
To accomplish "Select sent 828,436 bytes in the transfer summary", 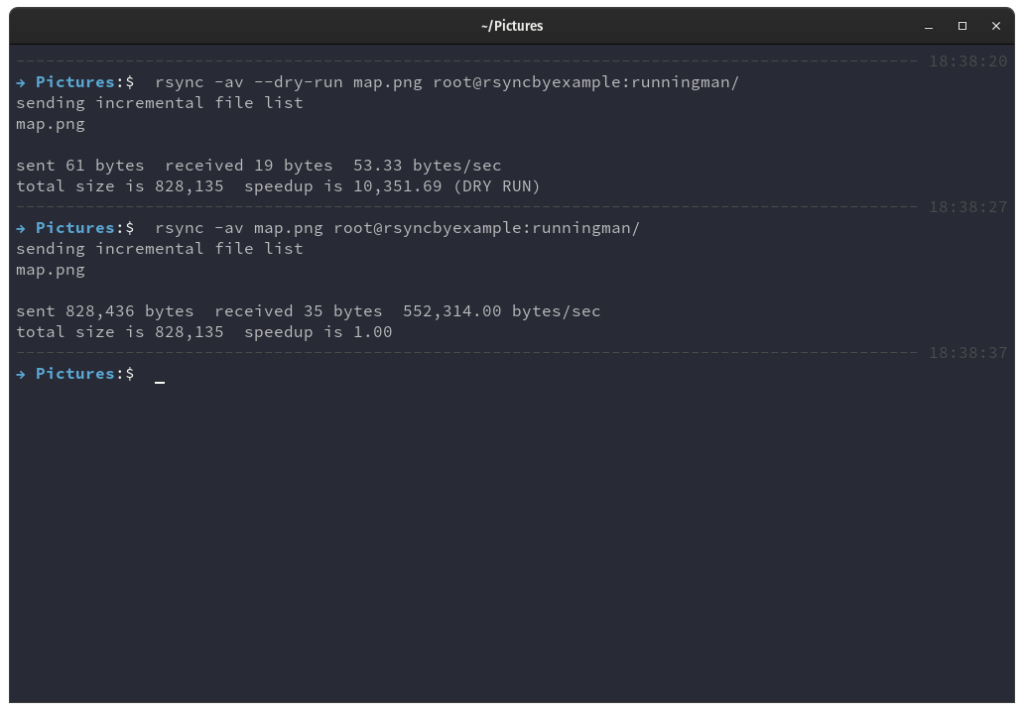I will [105, 311].
